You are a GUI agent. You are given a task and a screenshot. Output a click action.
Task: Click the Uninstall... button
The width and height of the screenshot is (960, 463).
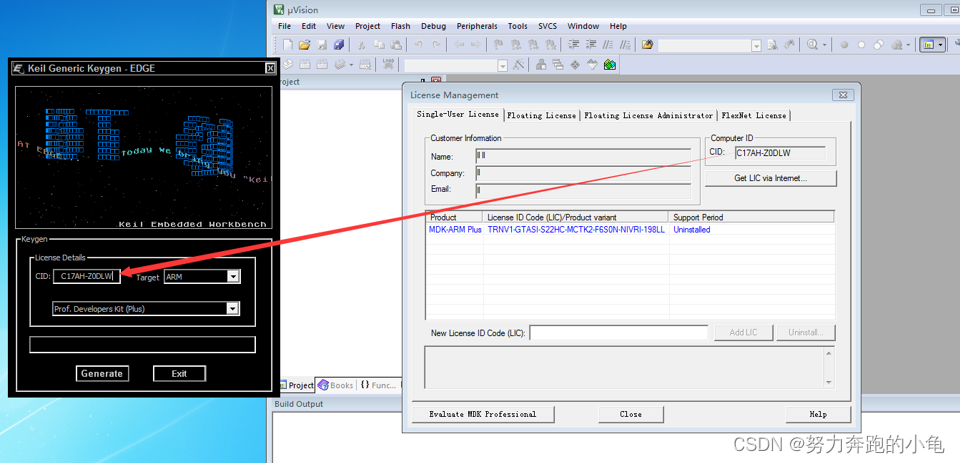click(x=806, y=333)
